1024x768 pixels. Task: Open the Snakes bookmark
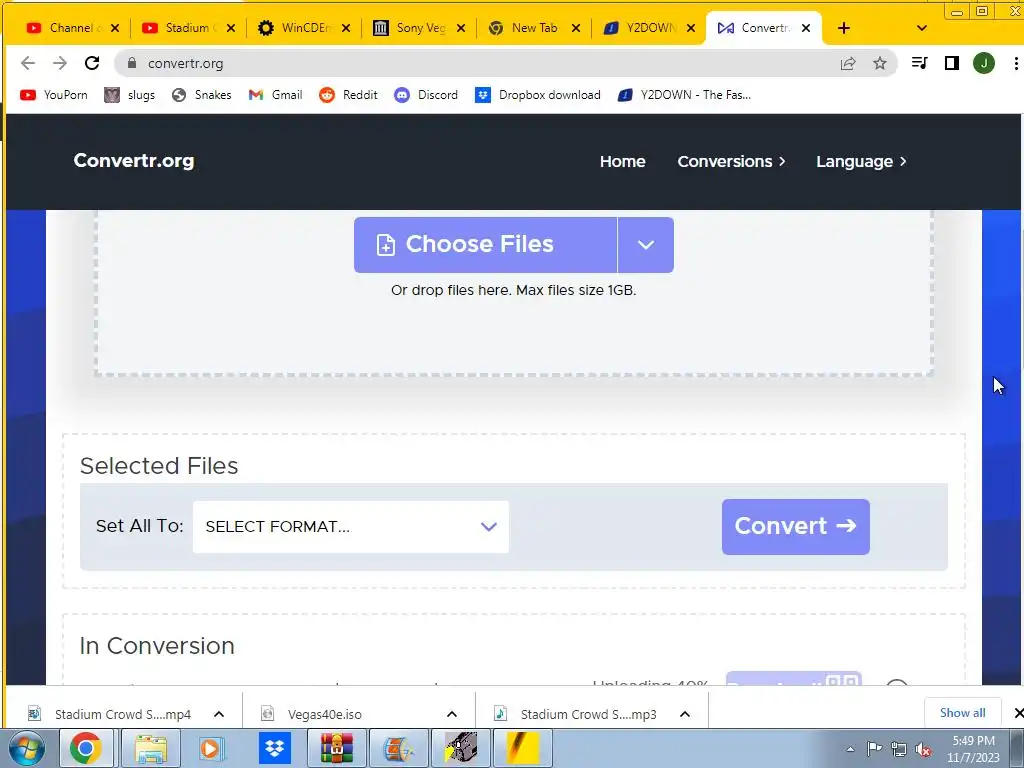pyautogui.click(x=202, y=95)
